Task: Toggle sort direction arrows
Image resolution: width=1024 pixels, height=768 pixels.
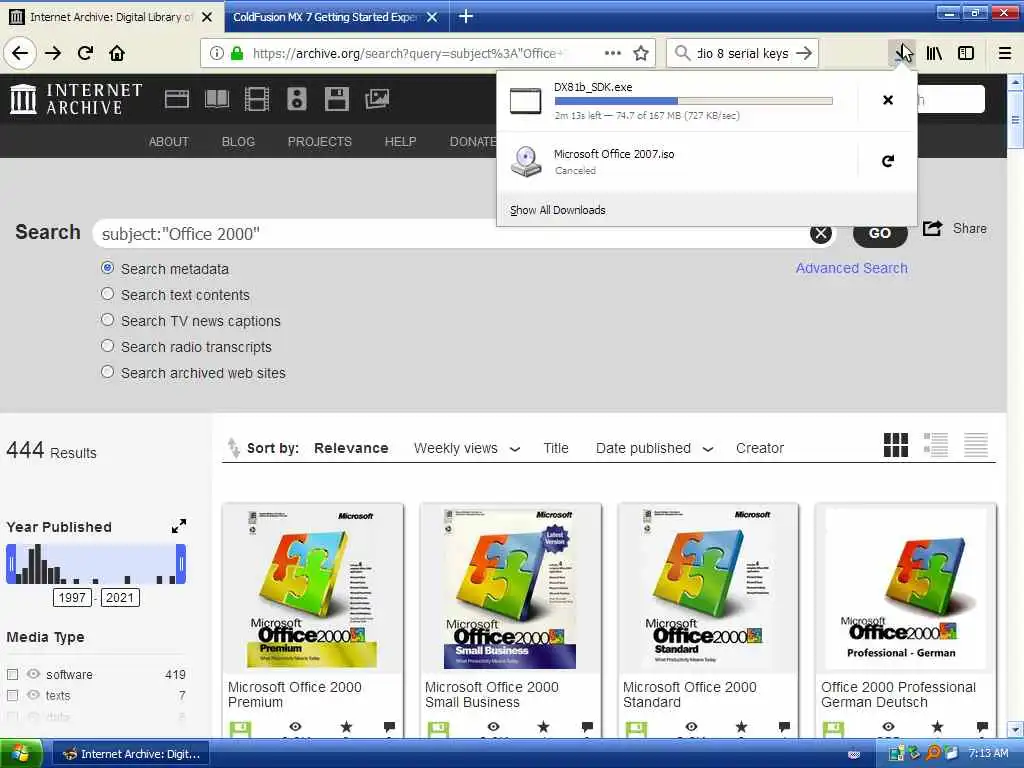Action: pos(233,448)
